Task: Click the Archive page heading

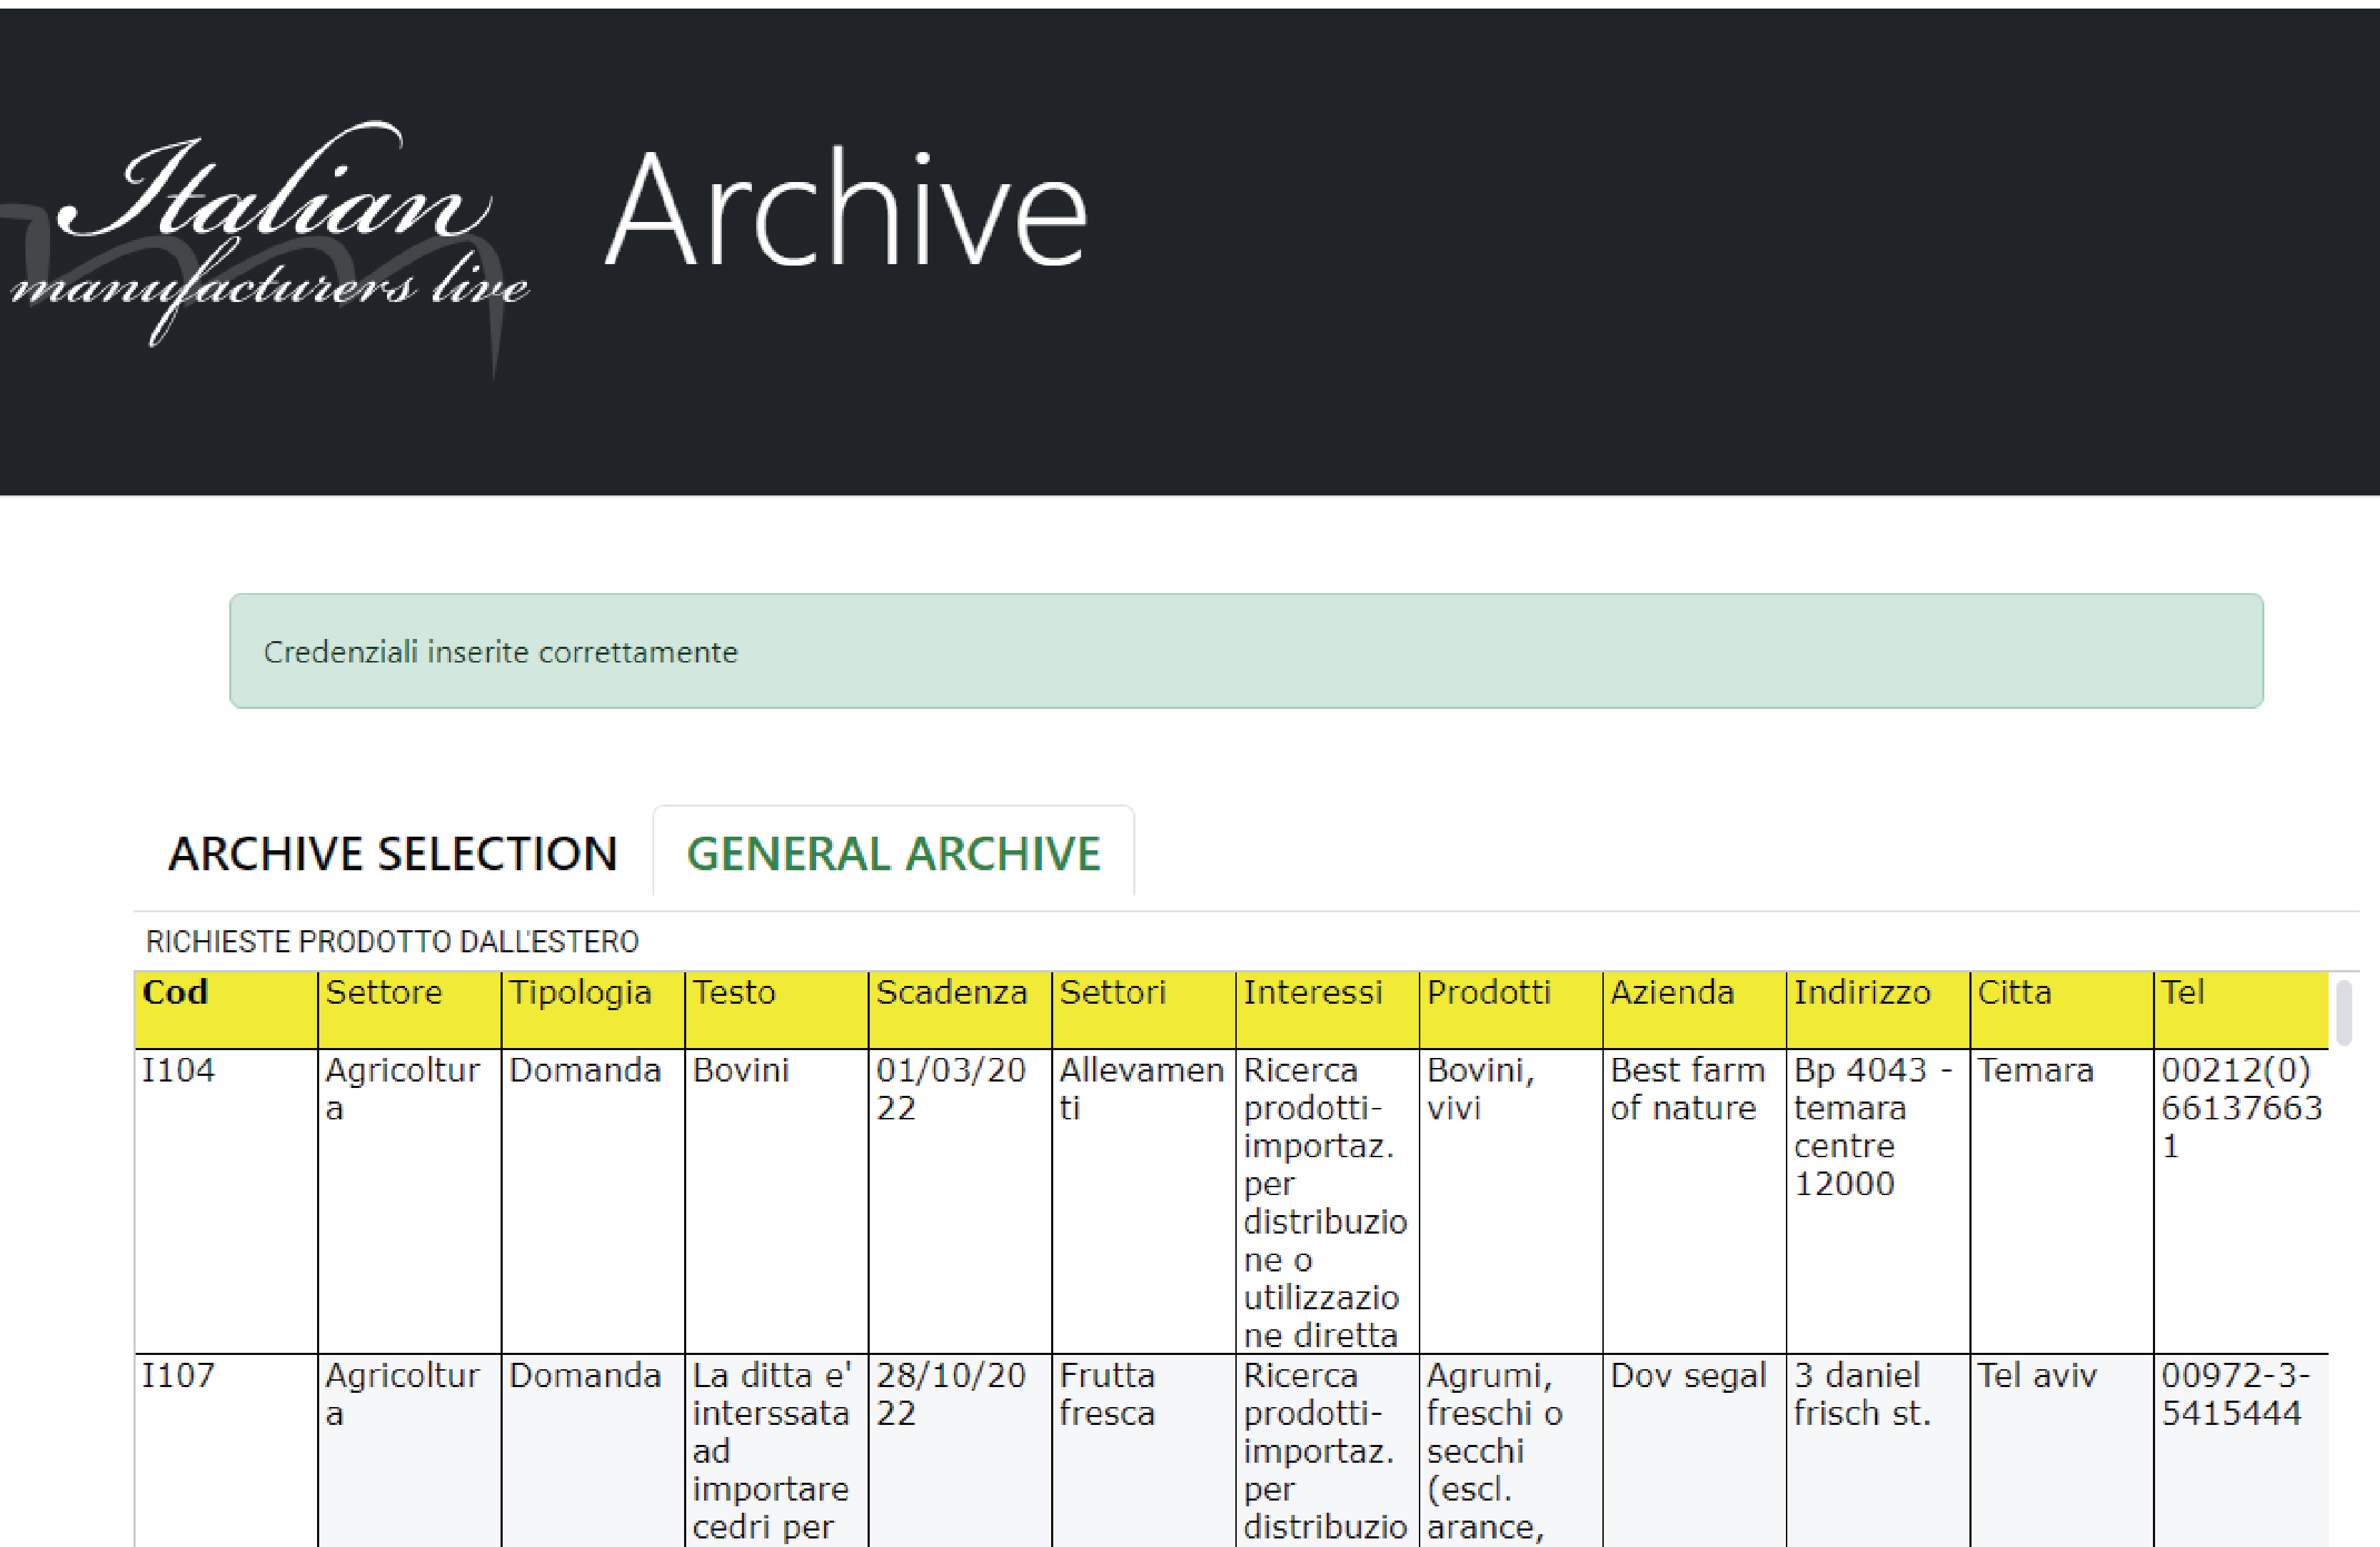Action: click(846, 208)
